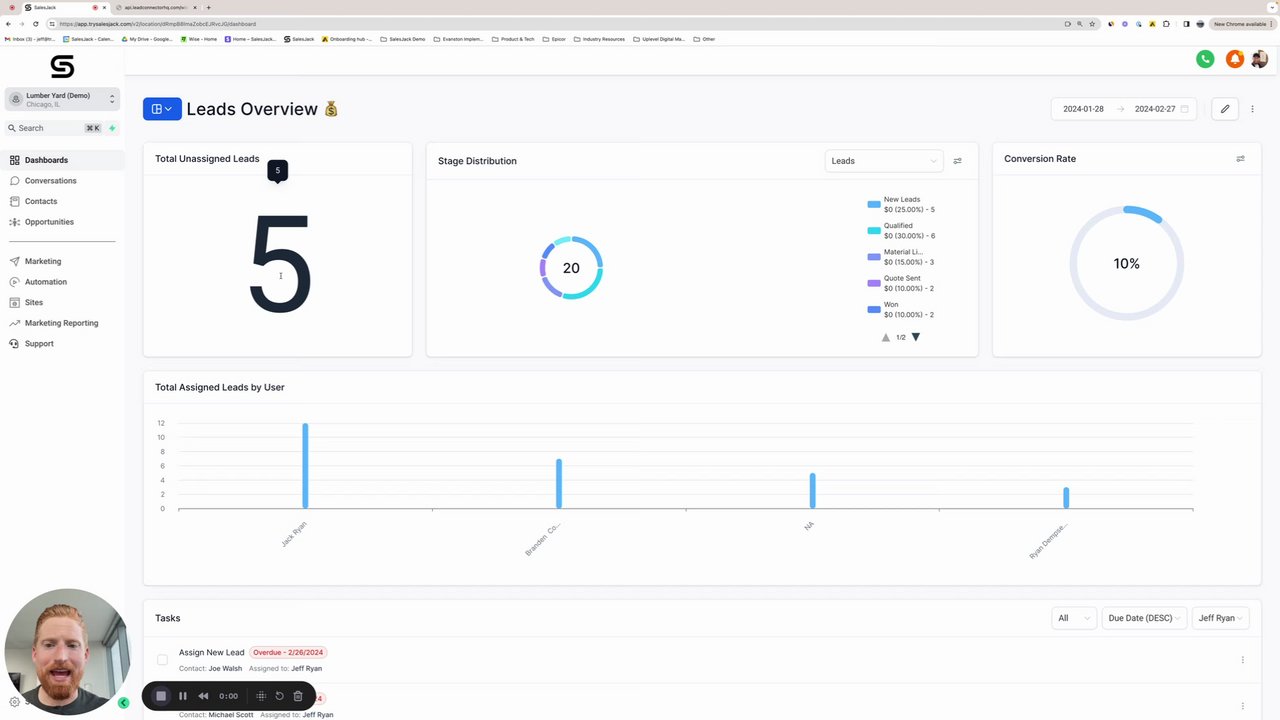Go to next legend page arrow
1280x720 pixels.
915,337
